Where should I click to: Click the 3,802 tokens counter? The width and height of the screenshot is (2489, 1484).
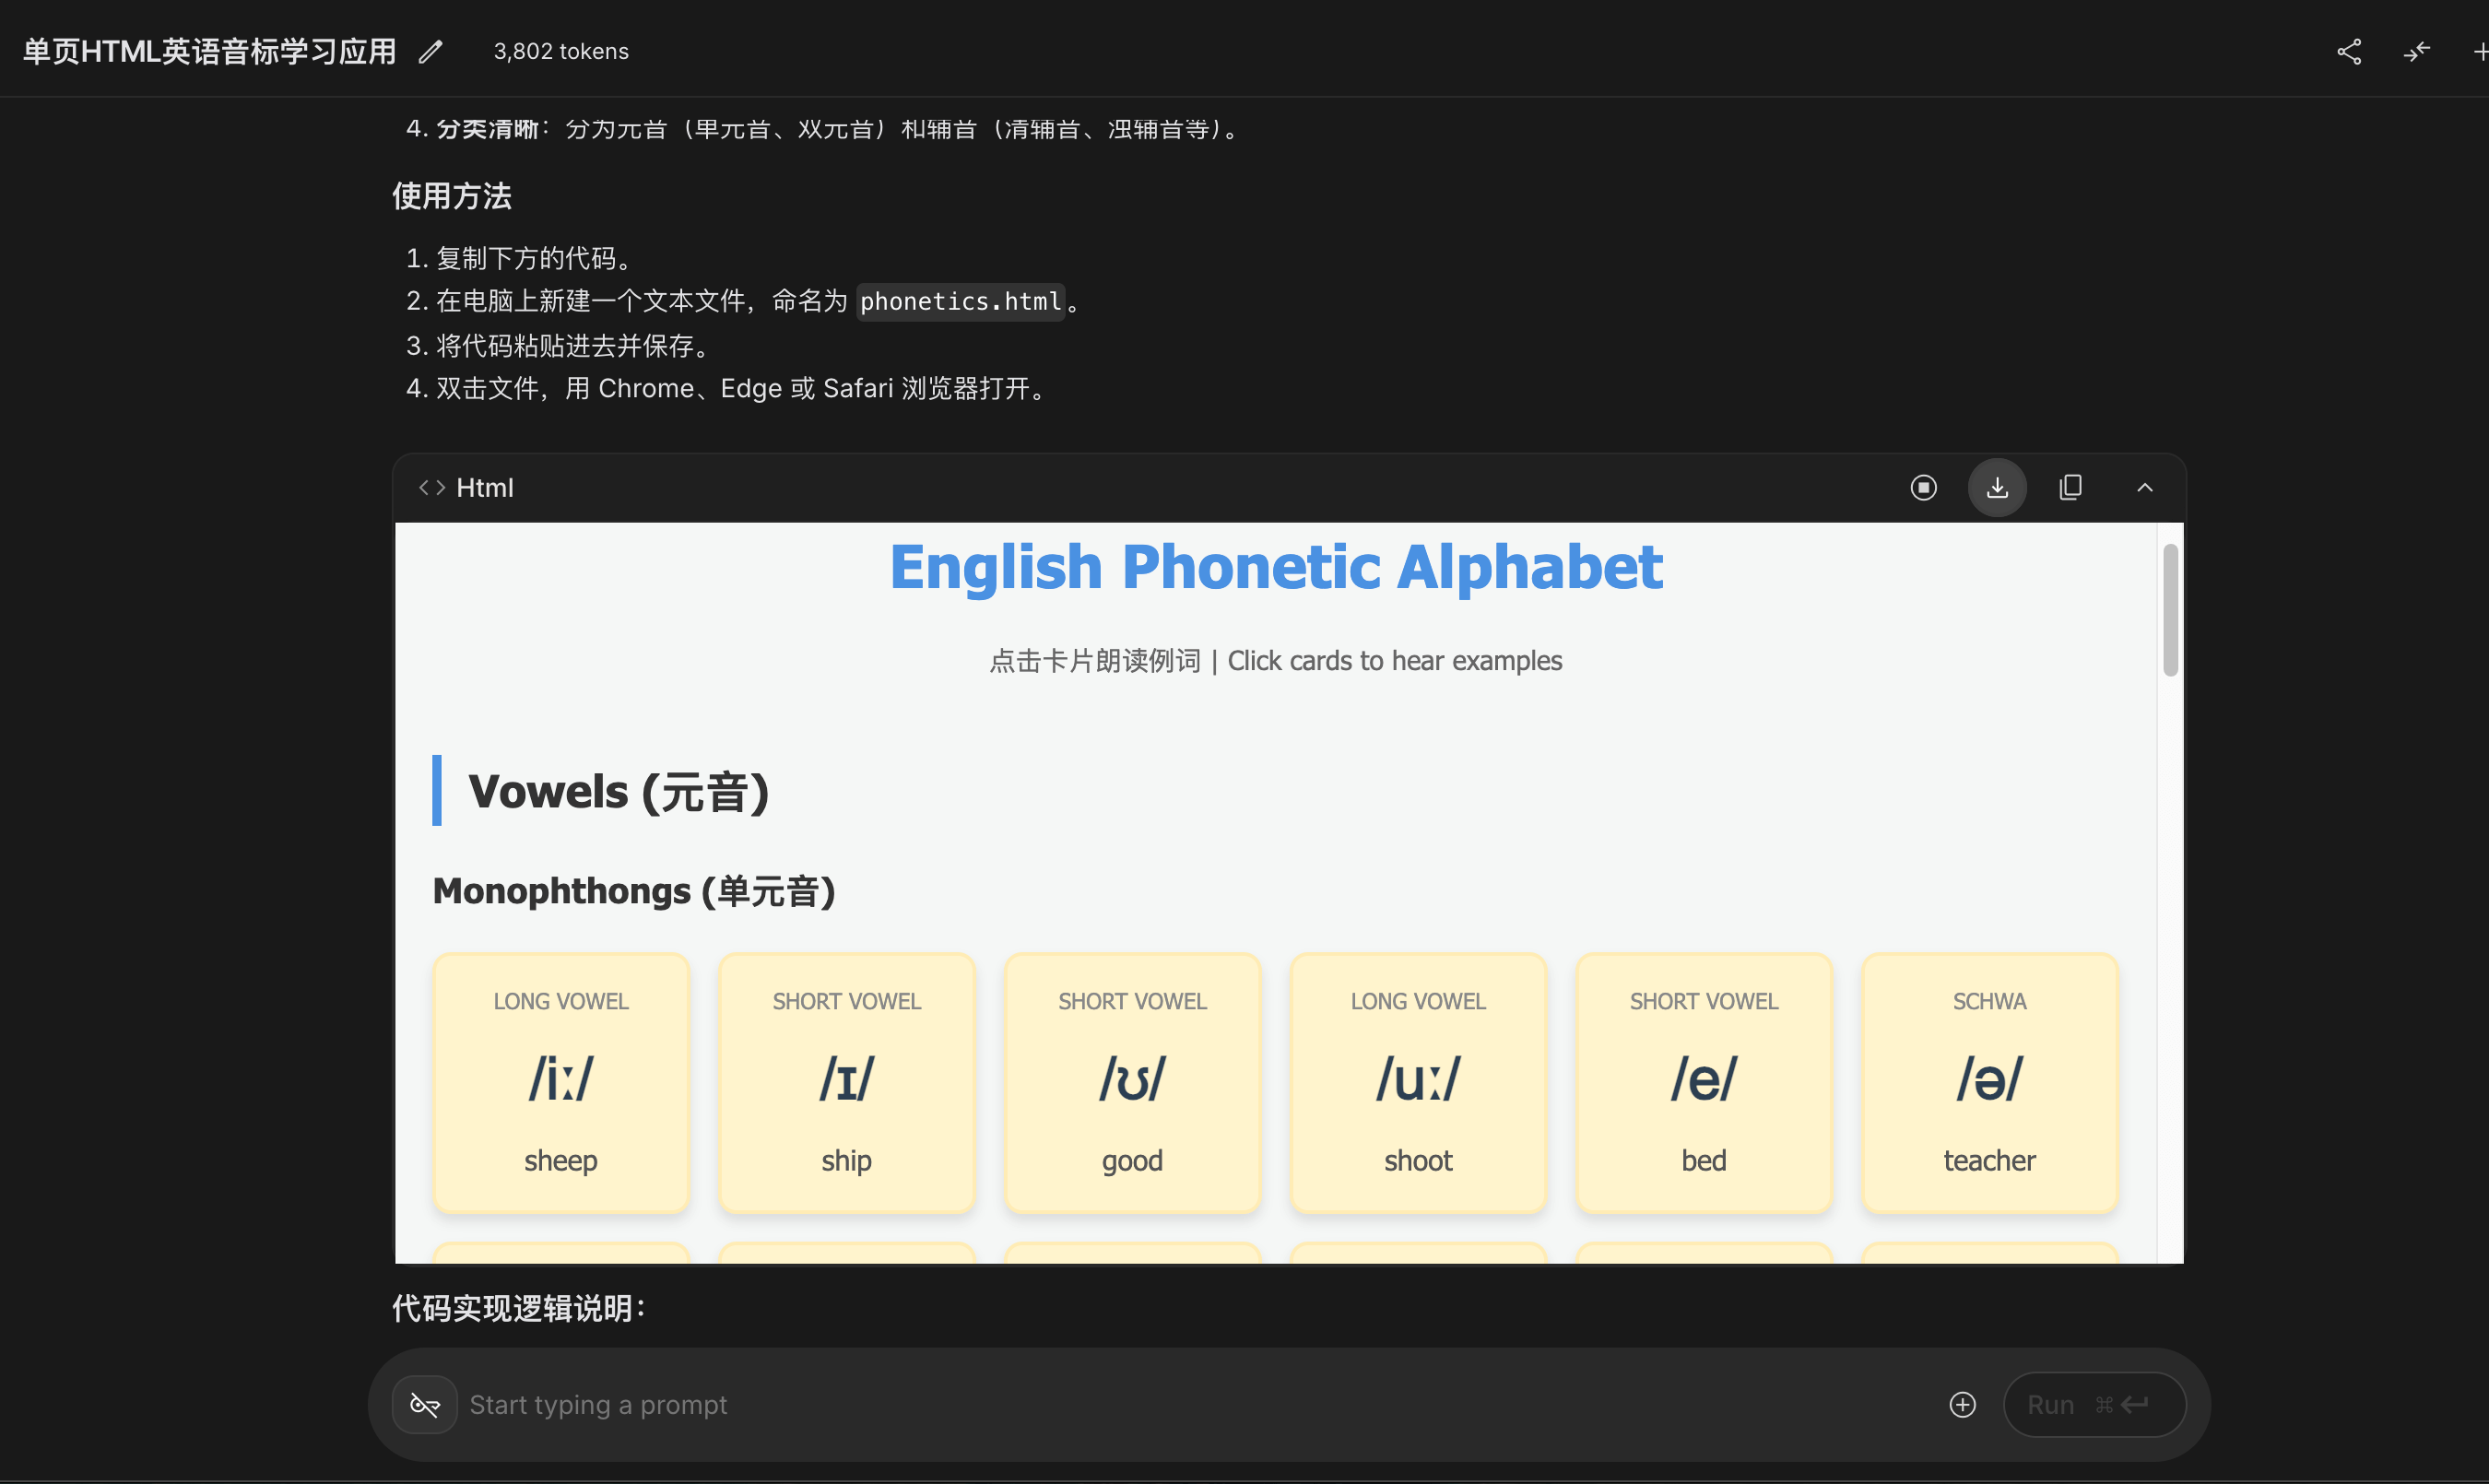[561, 52]
